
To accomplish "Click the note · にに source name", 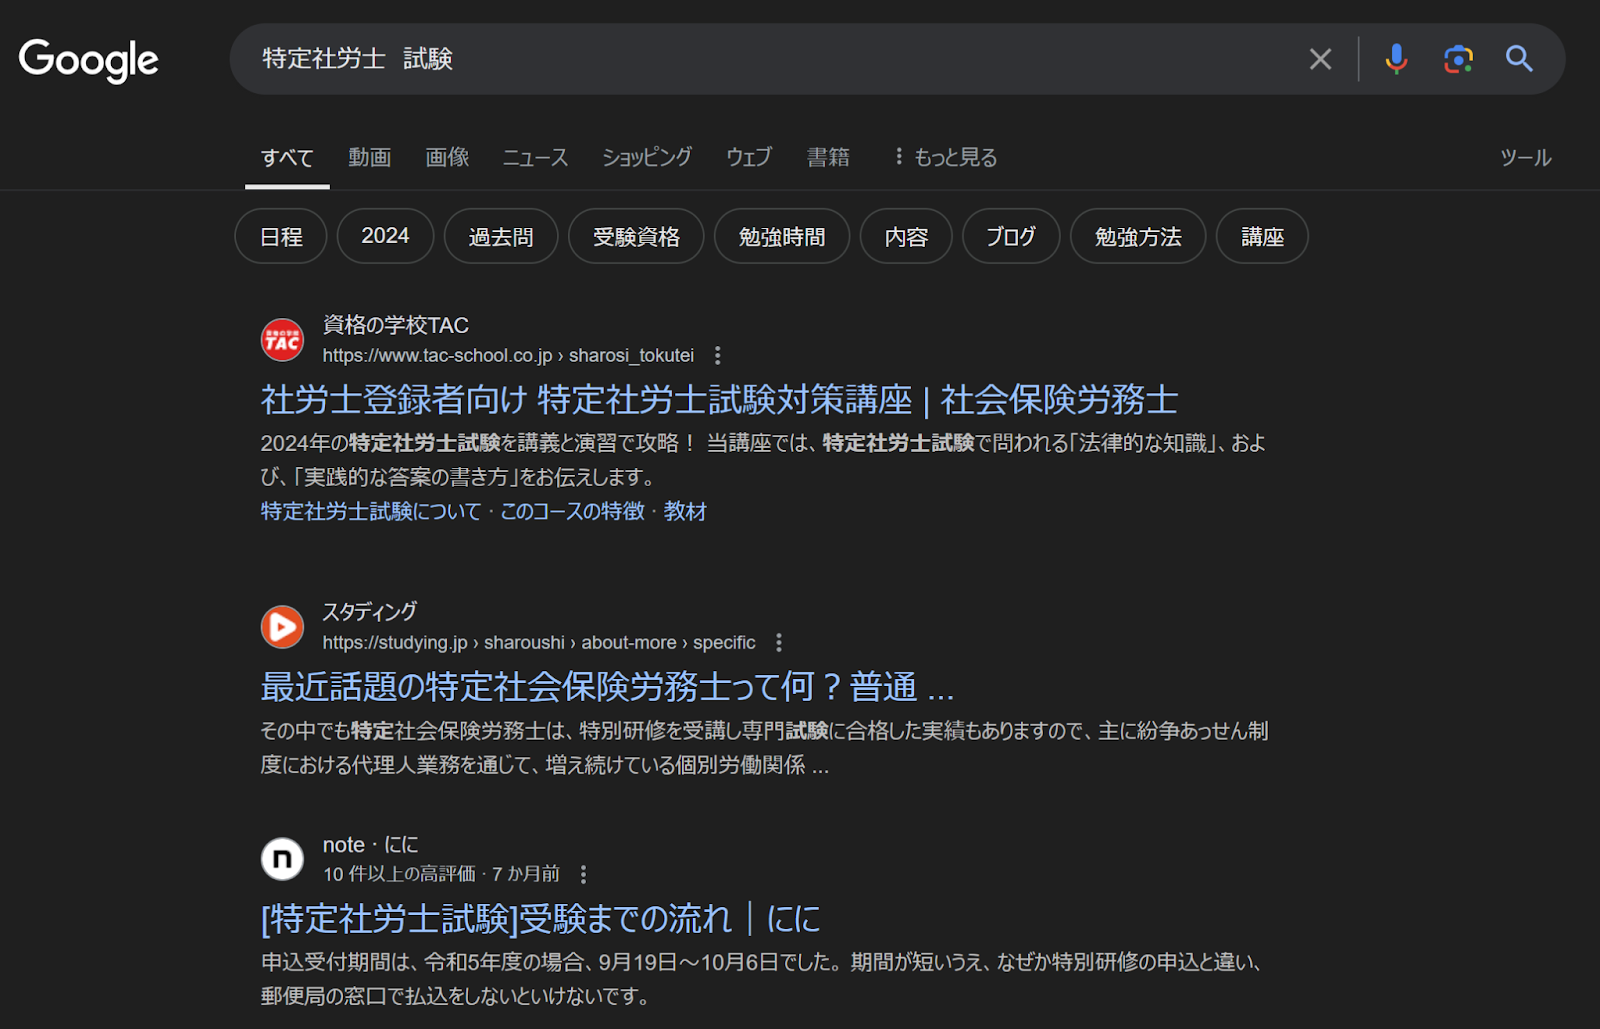I will coord(370,844).
